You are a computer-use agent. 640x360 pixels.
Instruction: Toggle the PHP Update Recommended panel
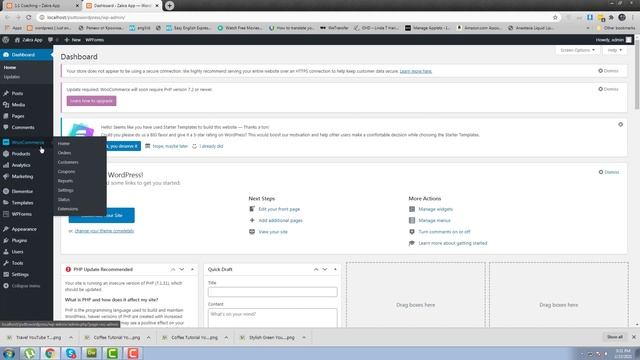tap(192, 269)
